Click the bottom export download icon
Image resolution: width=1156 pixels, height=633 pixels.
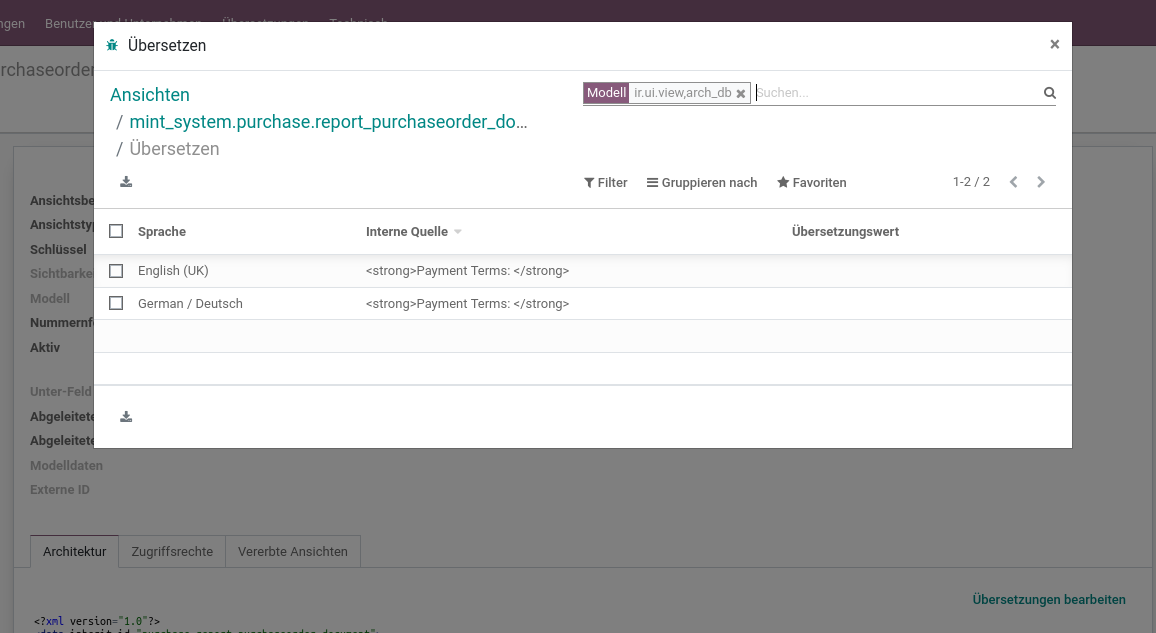pos(126,417)
